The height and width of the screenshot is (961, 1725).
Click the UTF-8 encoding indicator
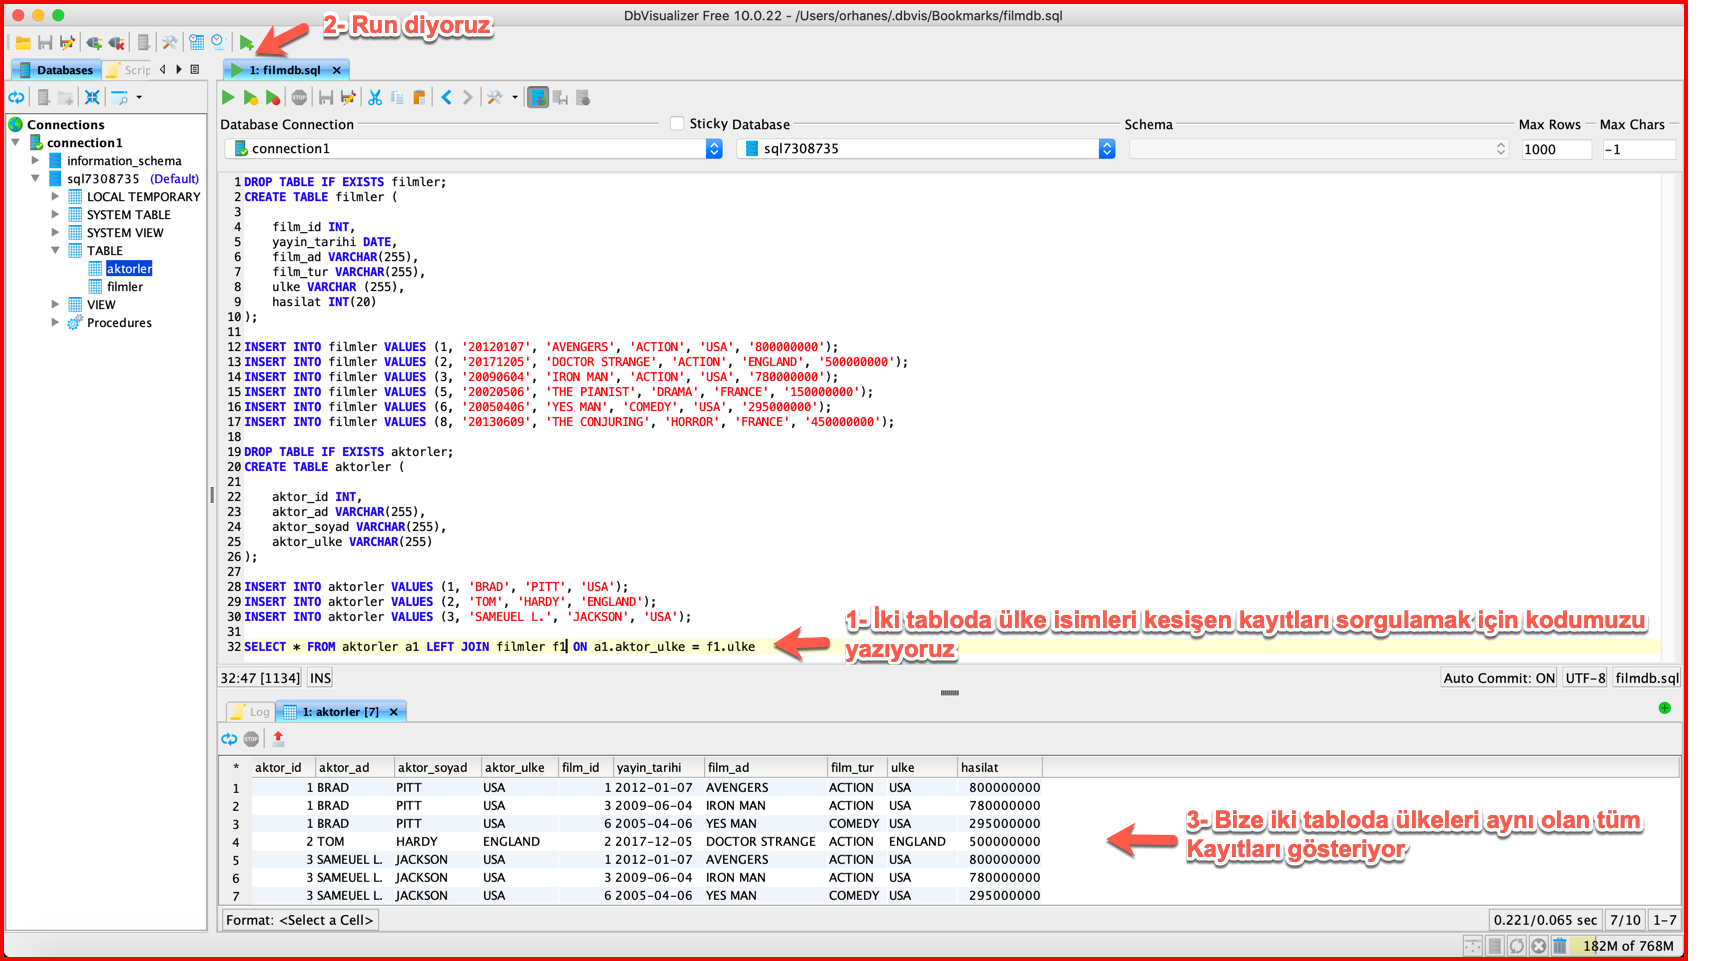point(1585,678)
